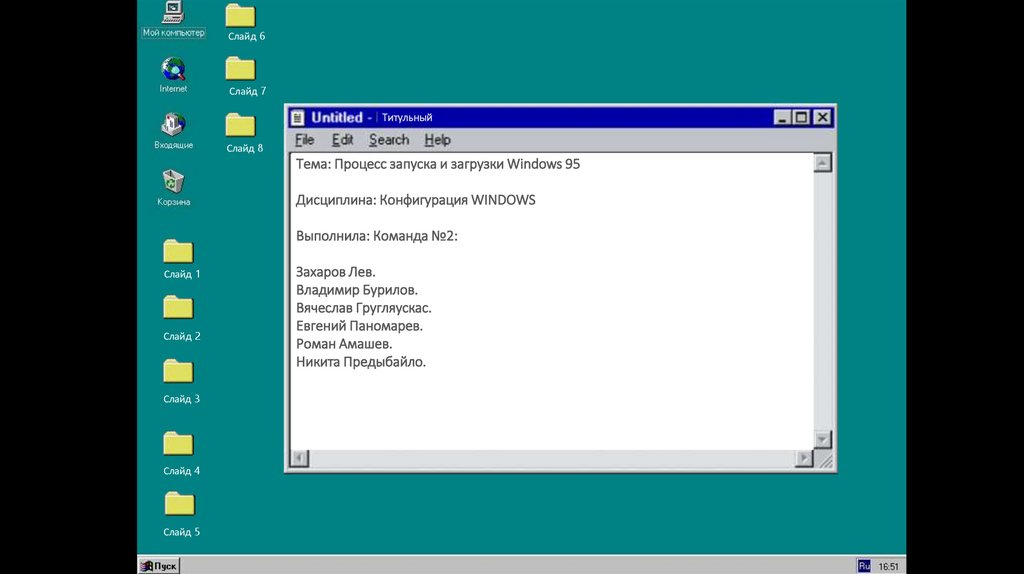Open the File menu in Notepad

pos(304,140)
